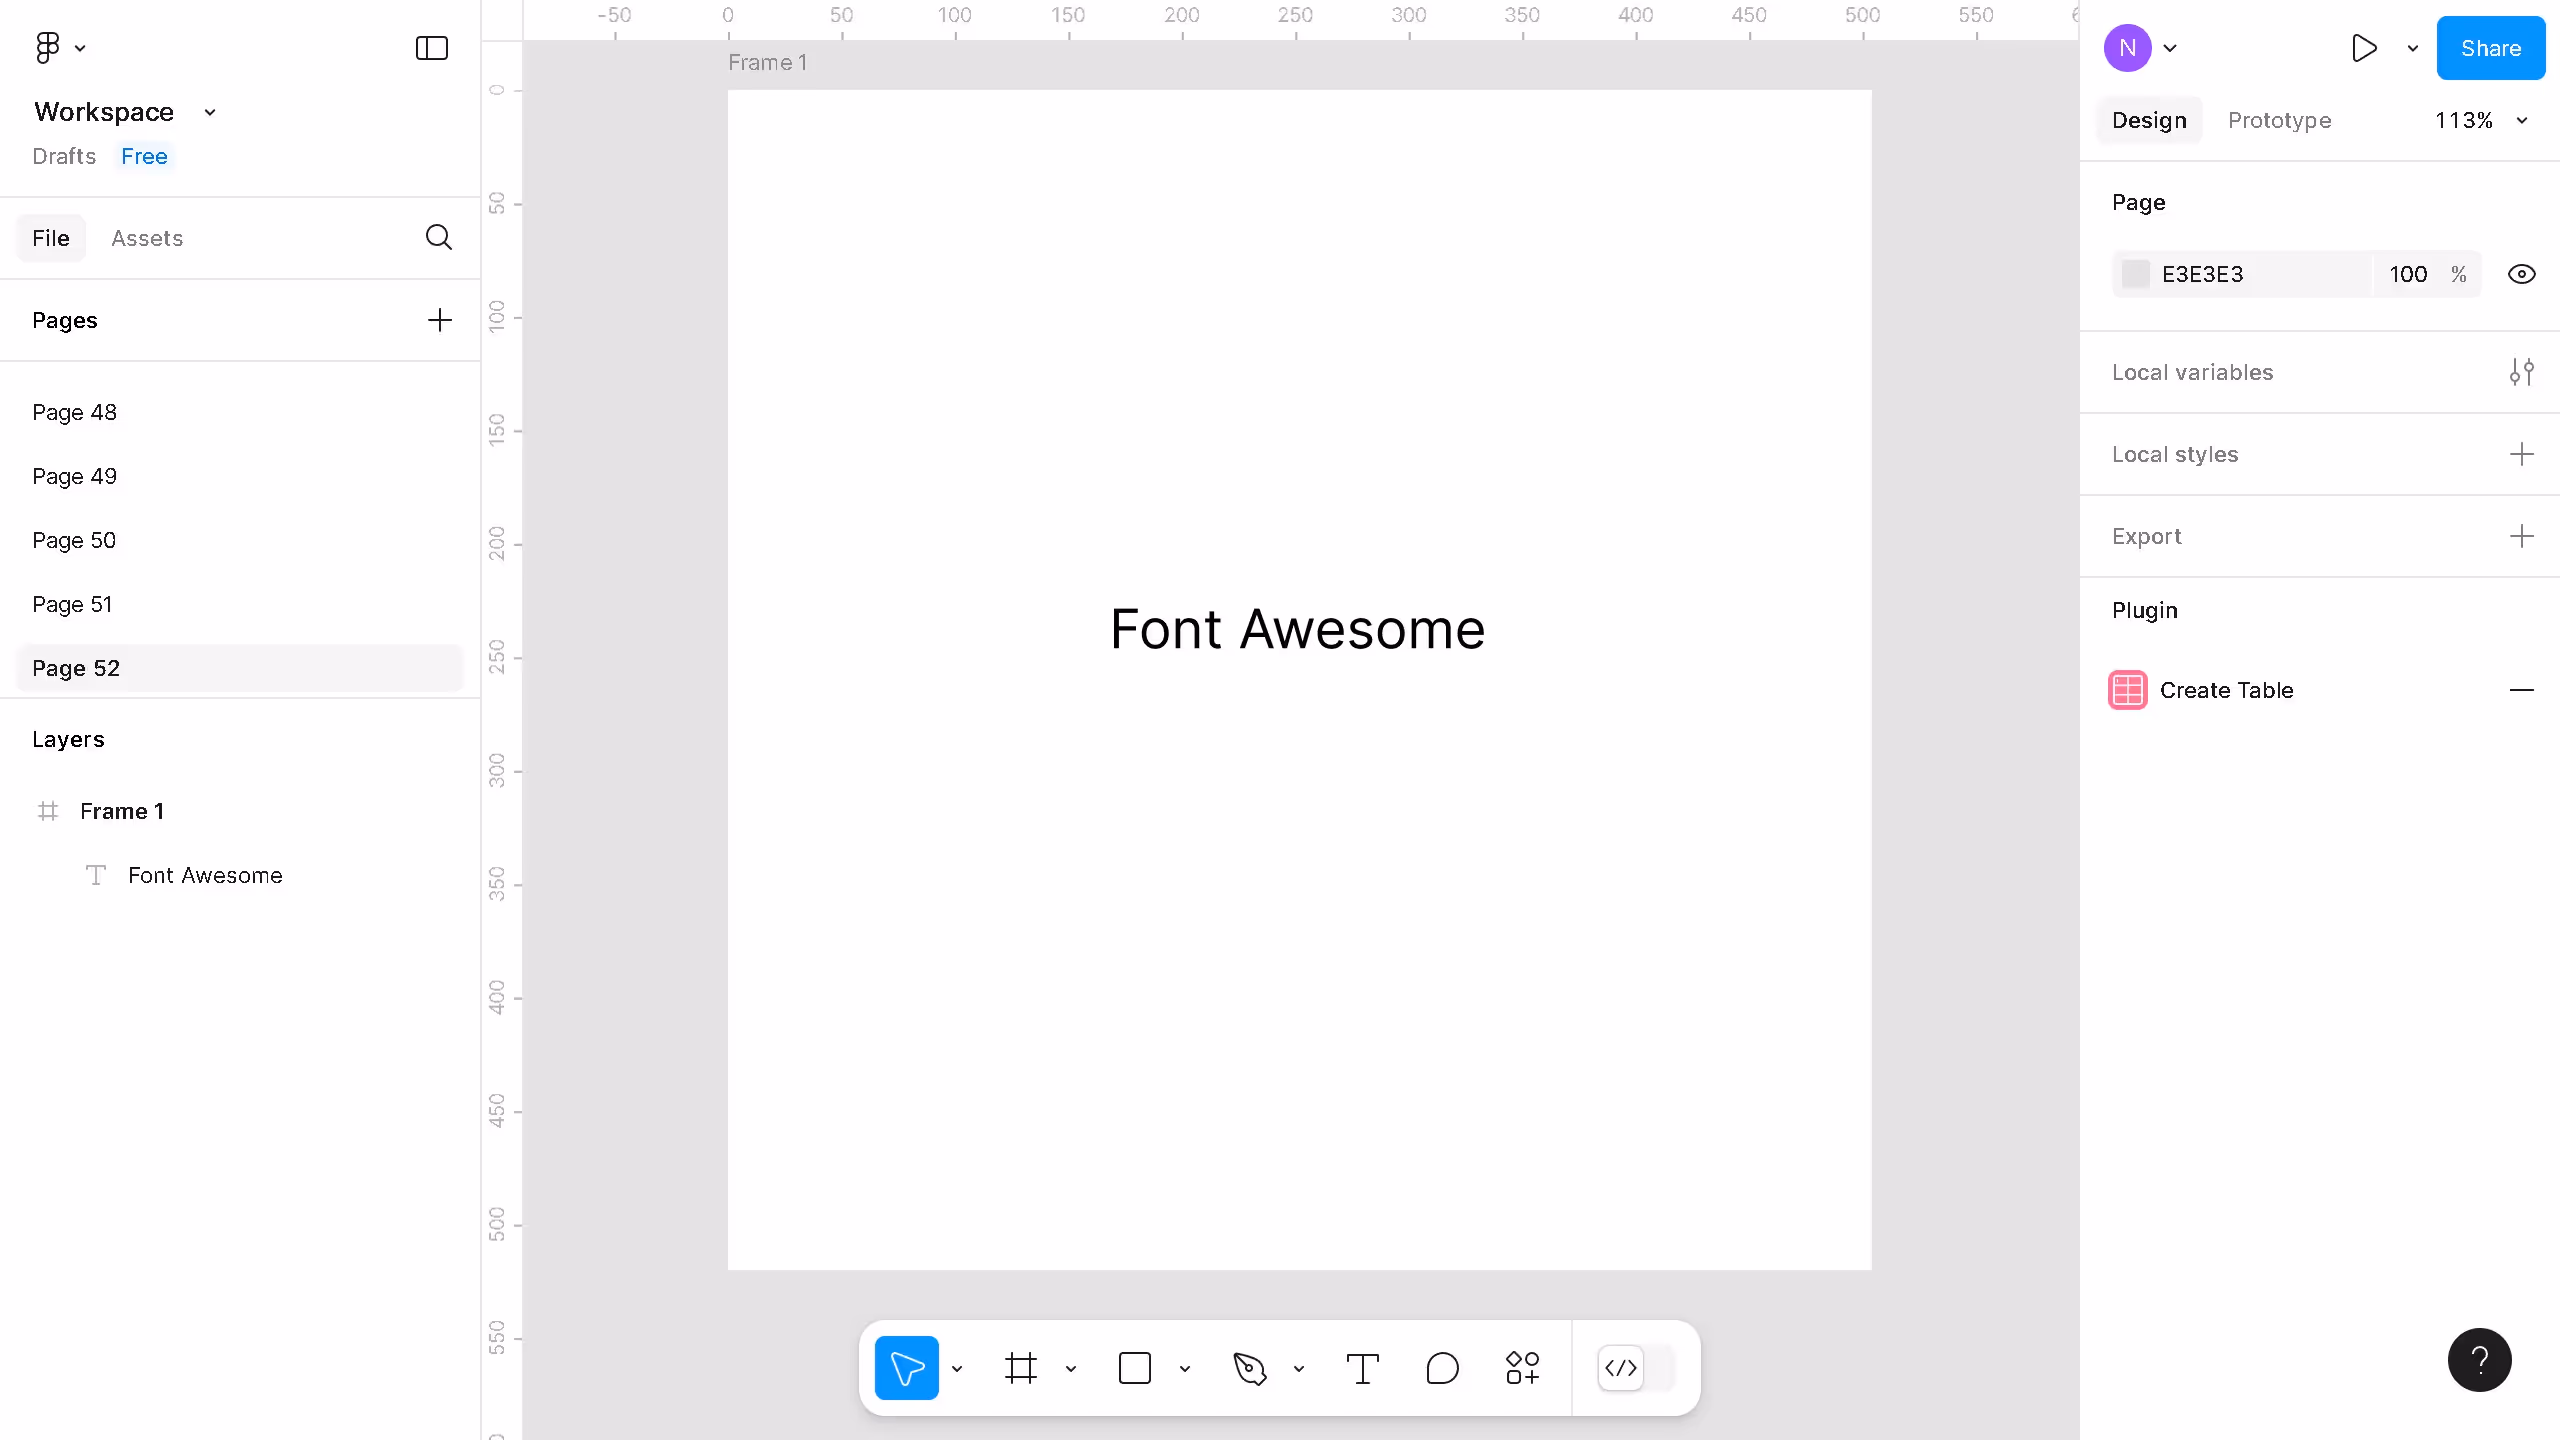The height and width of the screenshot is (1440, 2560).
Task: Select the Frame tool
Action: (x=1020, y=1368)
